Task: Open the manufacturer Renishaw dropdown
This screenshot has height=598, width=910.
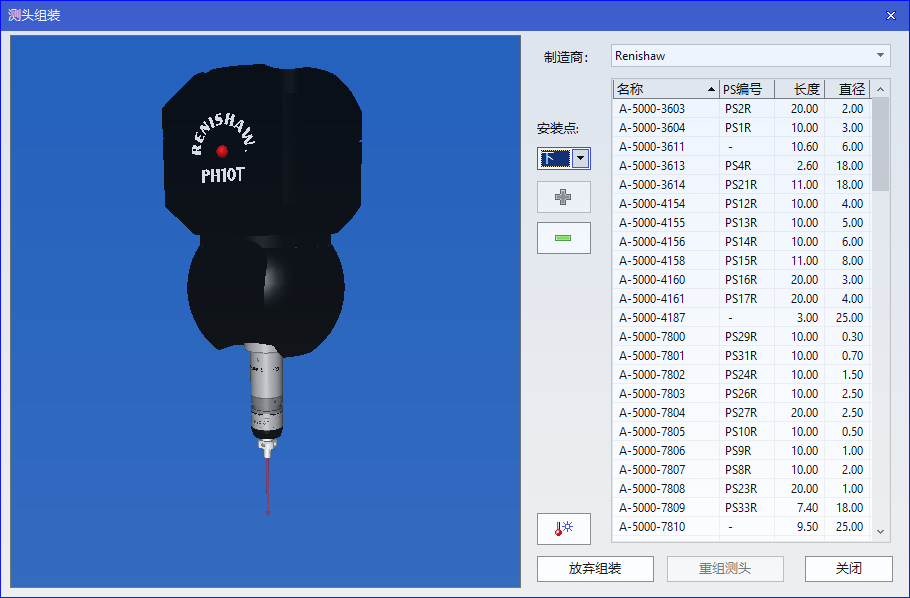Action: (x=750, y=56)
